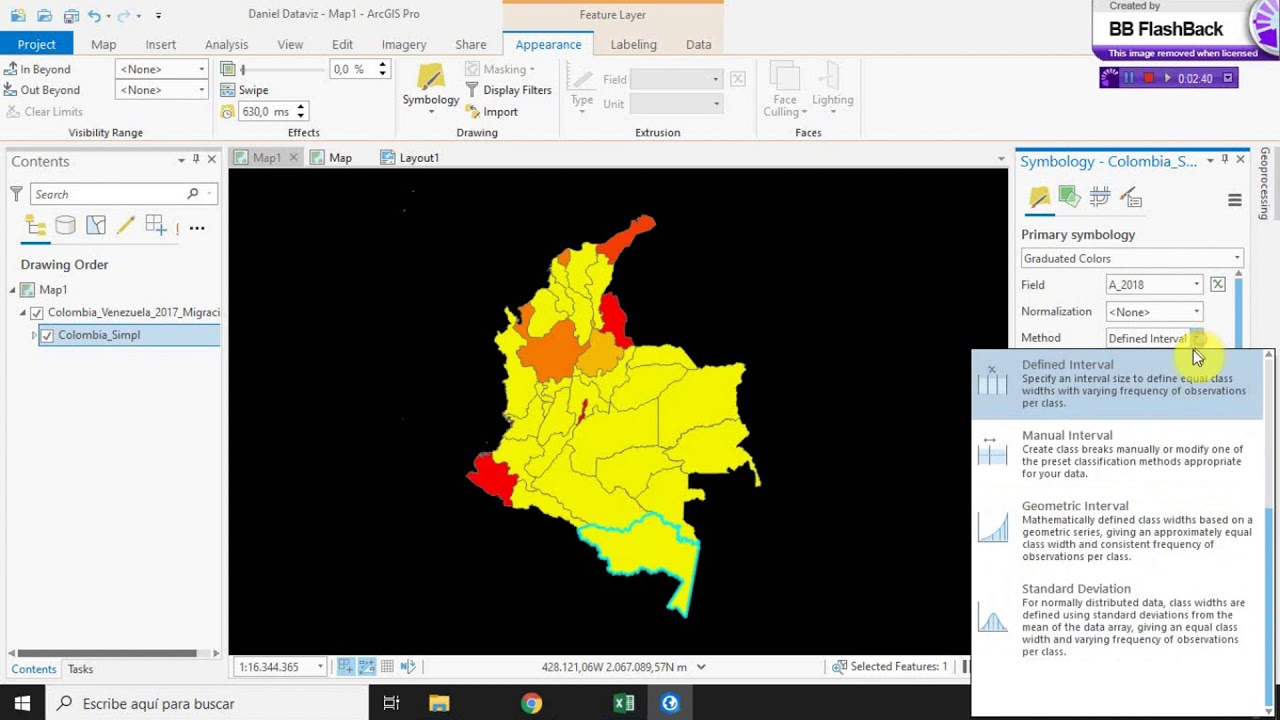The image size is (1280, 720).
Task: Click the field expression button next to A_2018
Action: [x=1218, y=285]
